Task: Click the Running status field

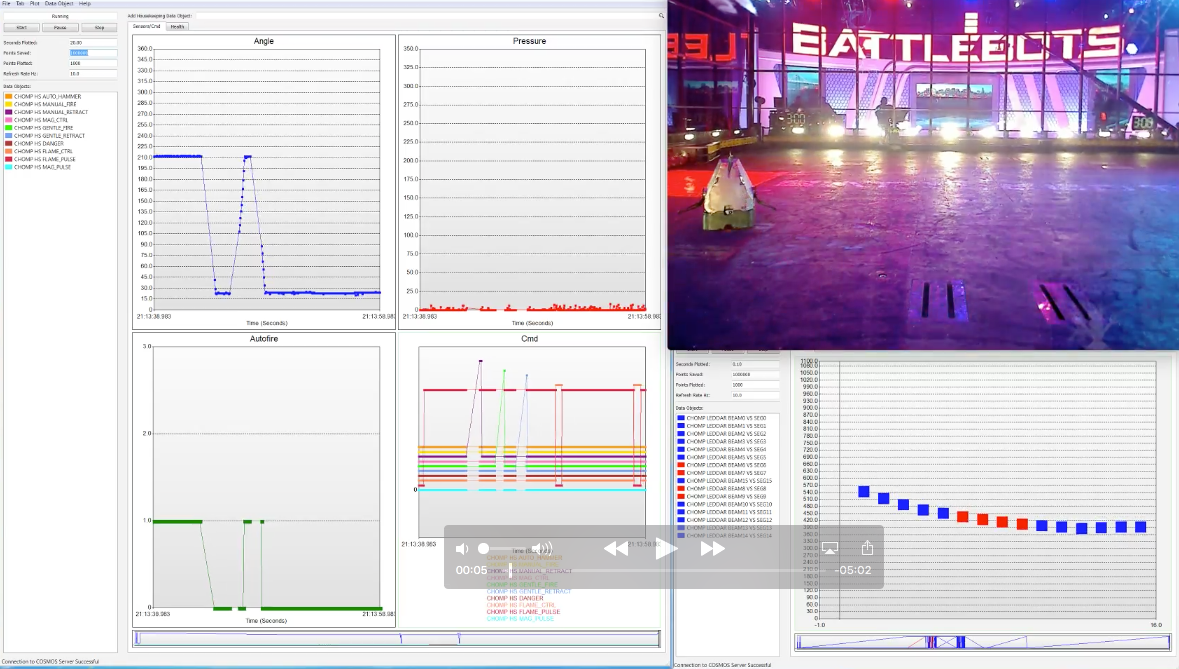Action: tap(60, 16)
